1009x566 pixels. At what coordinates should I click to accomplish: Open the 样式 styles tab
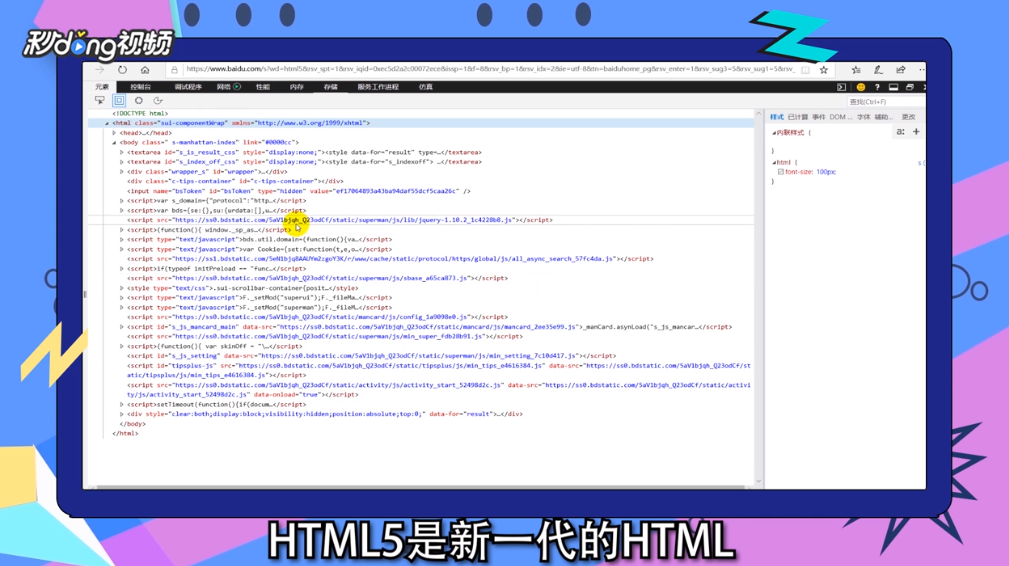[x=777, y=117]
